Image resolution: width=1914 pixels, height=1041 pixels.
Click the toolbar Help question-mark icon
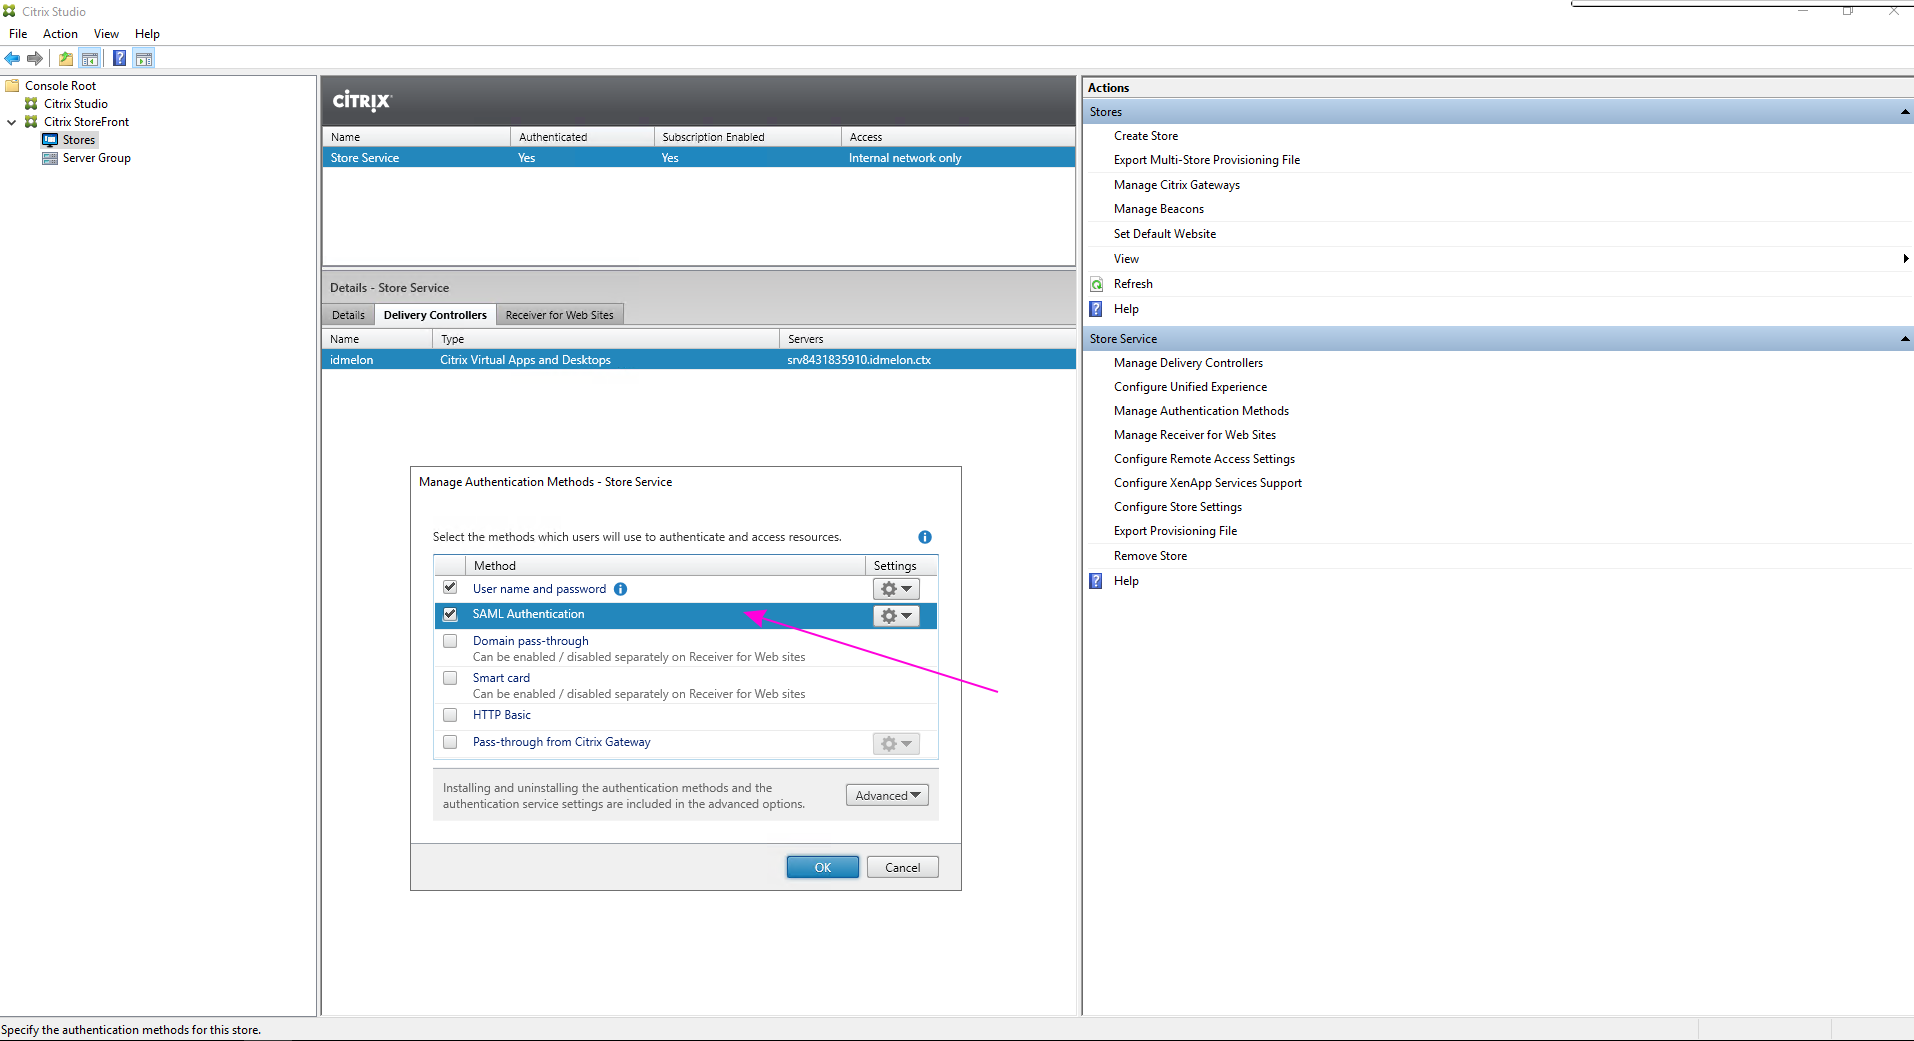119,58
